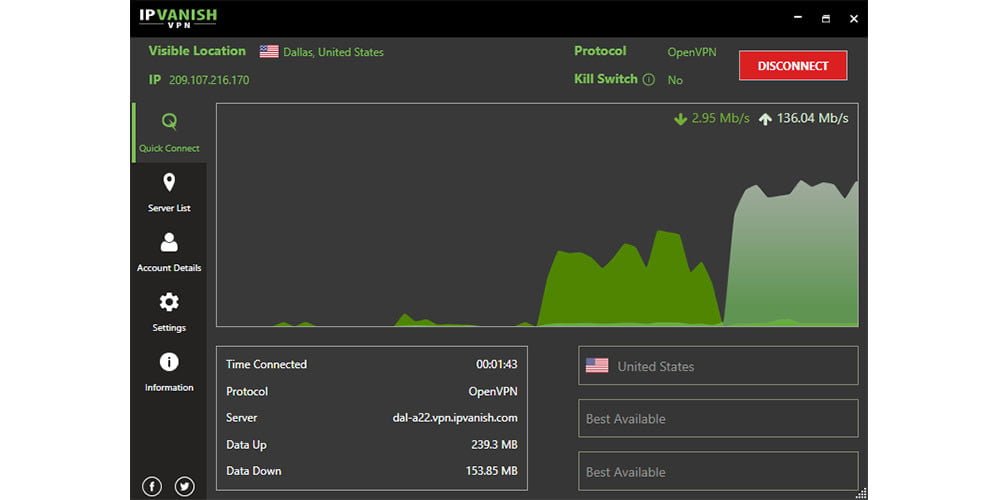Click the Kill Switch status value No
The width and height of the screenshot is (1000, 500).
tap(675, 80)
